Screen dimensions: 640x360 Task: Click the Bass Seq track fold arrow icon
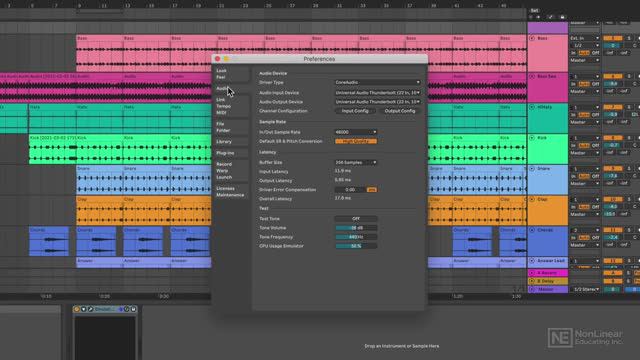pyautogui.click(x=532, y=76)
